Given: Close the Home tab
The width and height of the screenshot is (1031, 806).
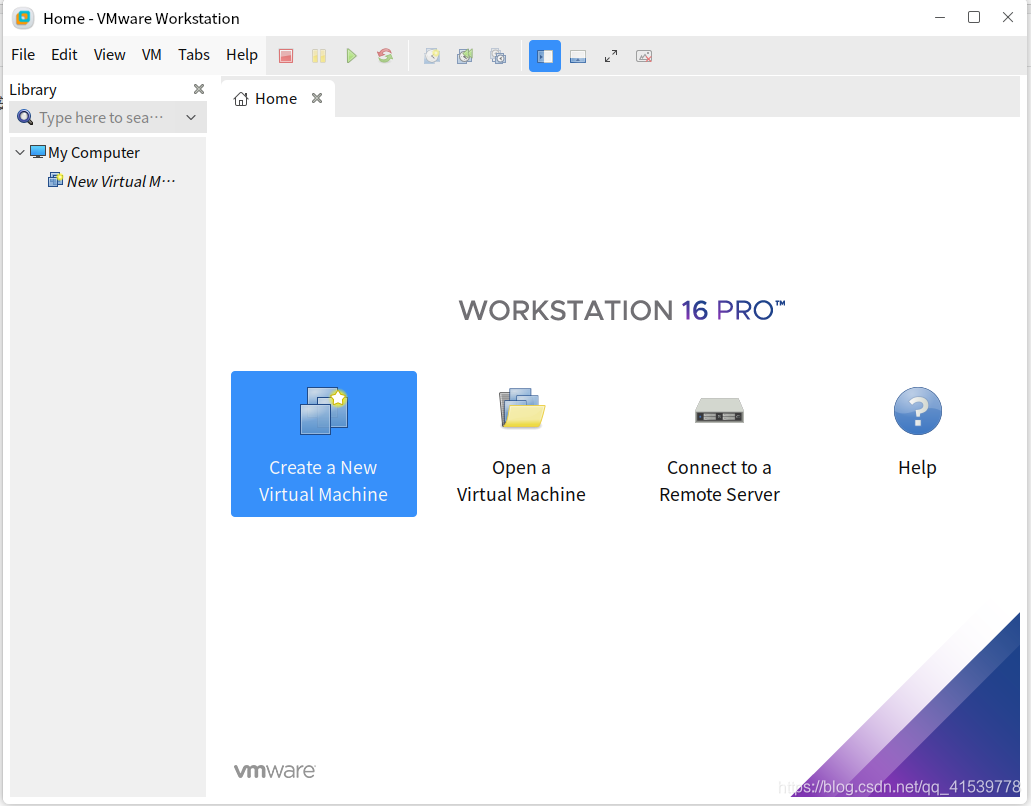Looking at the screenshot, I should pos(317,98).
